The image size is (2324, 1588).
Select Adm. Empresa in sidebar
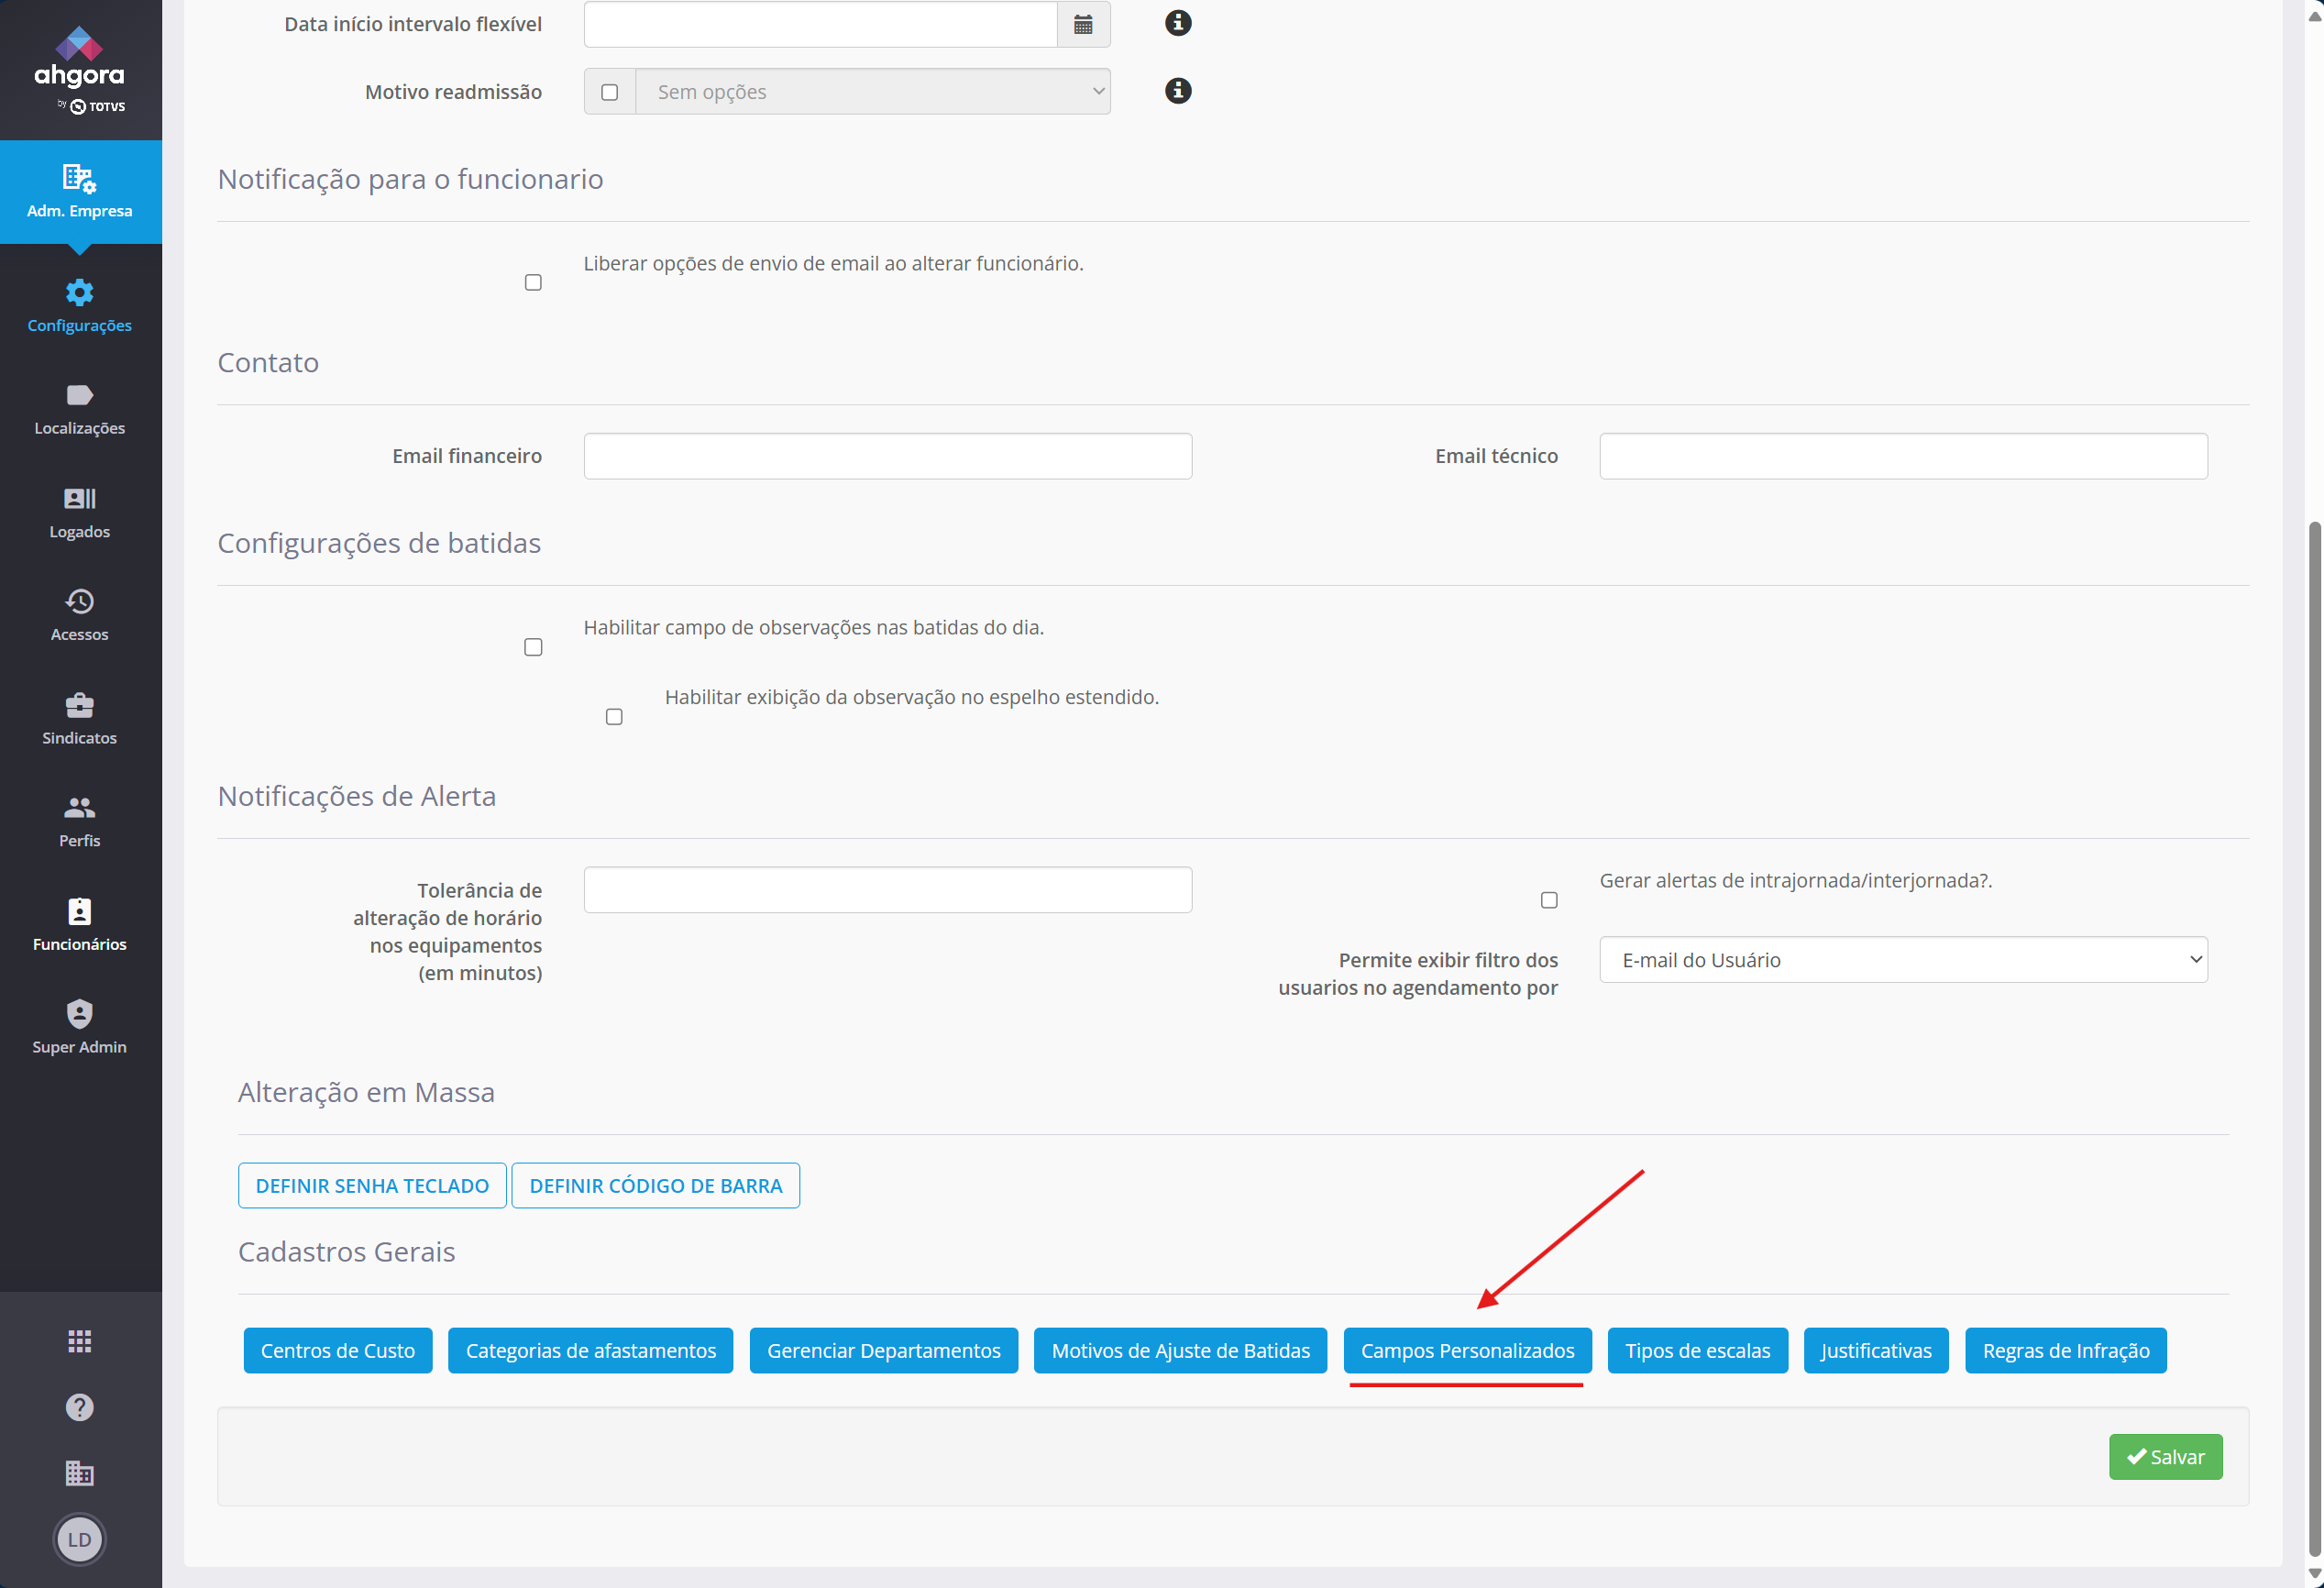click(x=79, y=191)
